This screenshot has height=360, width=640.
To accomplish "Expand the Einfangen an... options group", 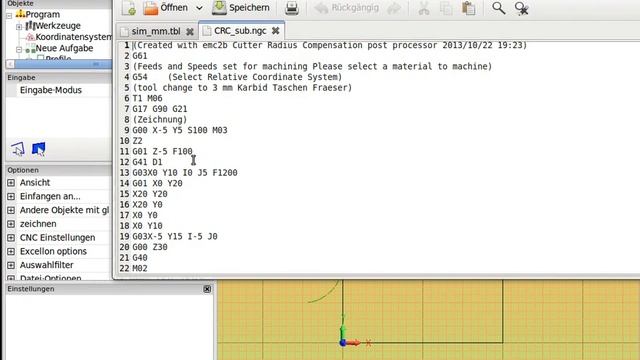I will [11, 196].
